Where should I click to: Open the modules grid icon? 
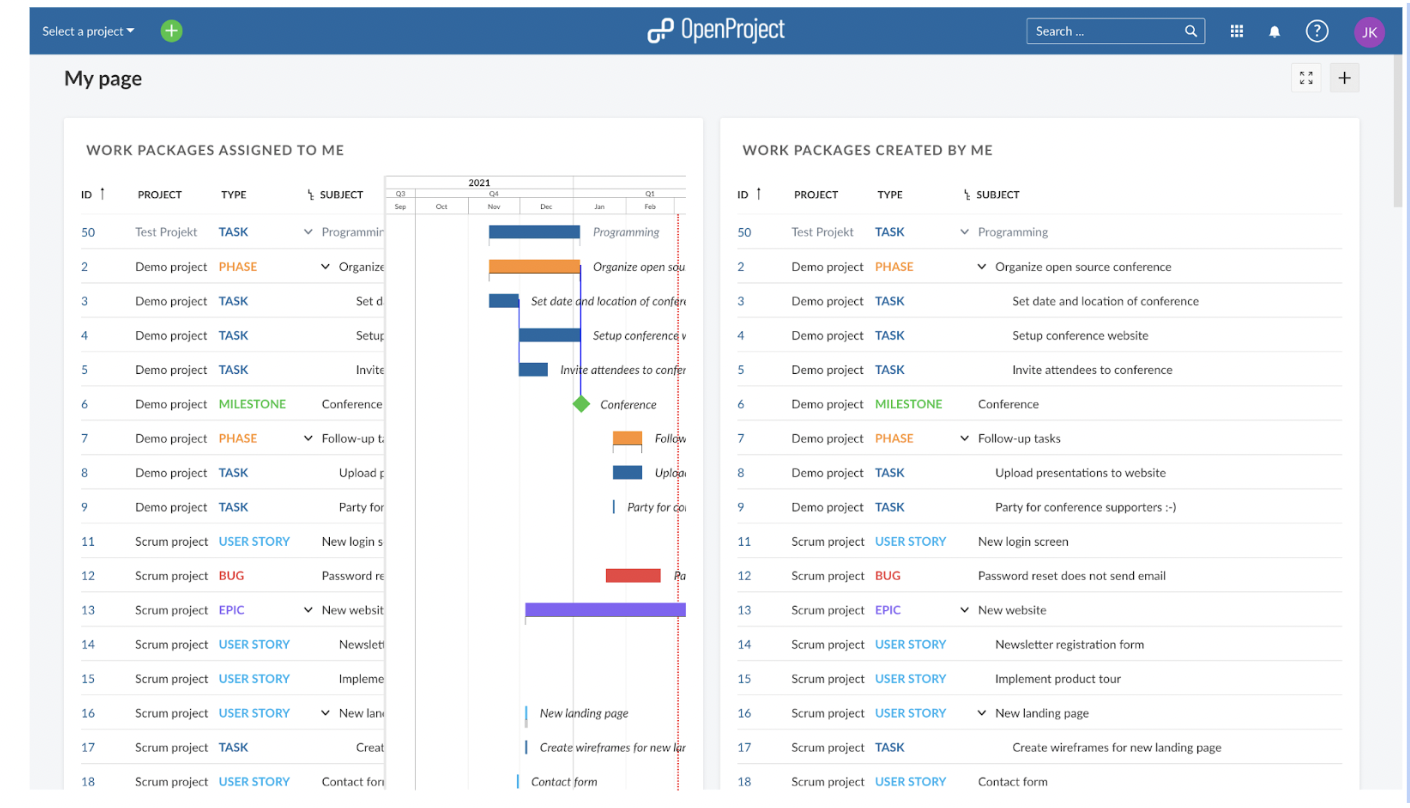(1236, 31)
